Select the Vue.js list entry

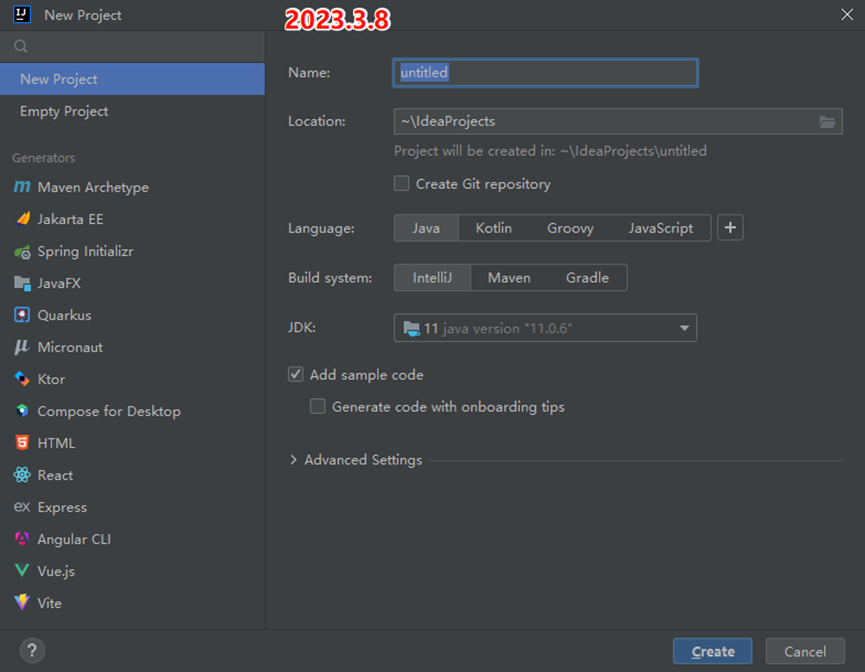point(132,571)
